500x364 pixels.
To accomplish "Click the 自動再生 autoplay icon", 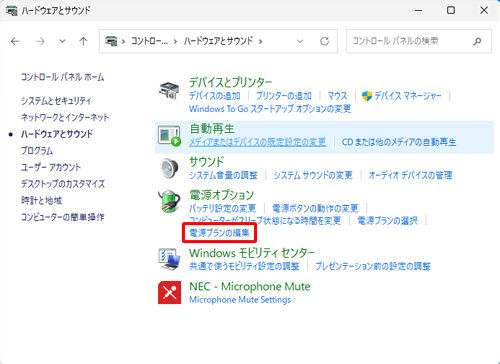I will [169, 136].
